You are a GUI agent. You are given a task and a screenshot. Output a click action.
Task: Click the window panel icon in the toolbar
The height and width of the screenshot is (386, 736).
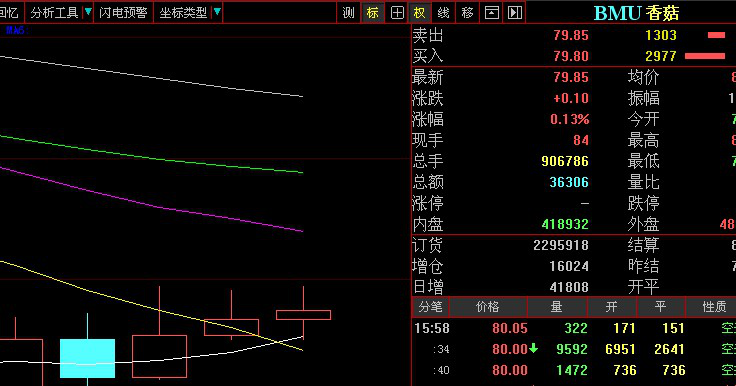click(491, 12)
